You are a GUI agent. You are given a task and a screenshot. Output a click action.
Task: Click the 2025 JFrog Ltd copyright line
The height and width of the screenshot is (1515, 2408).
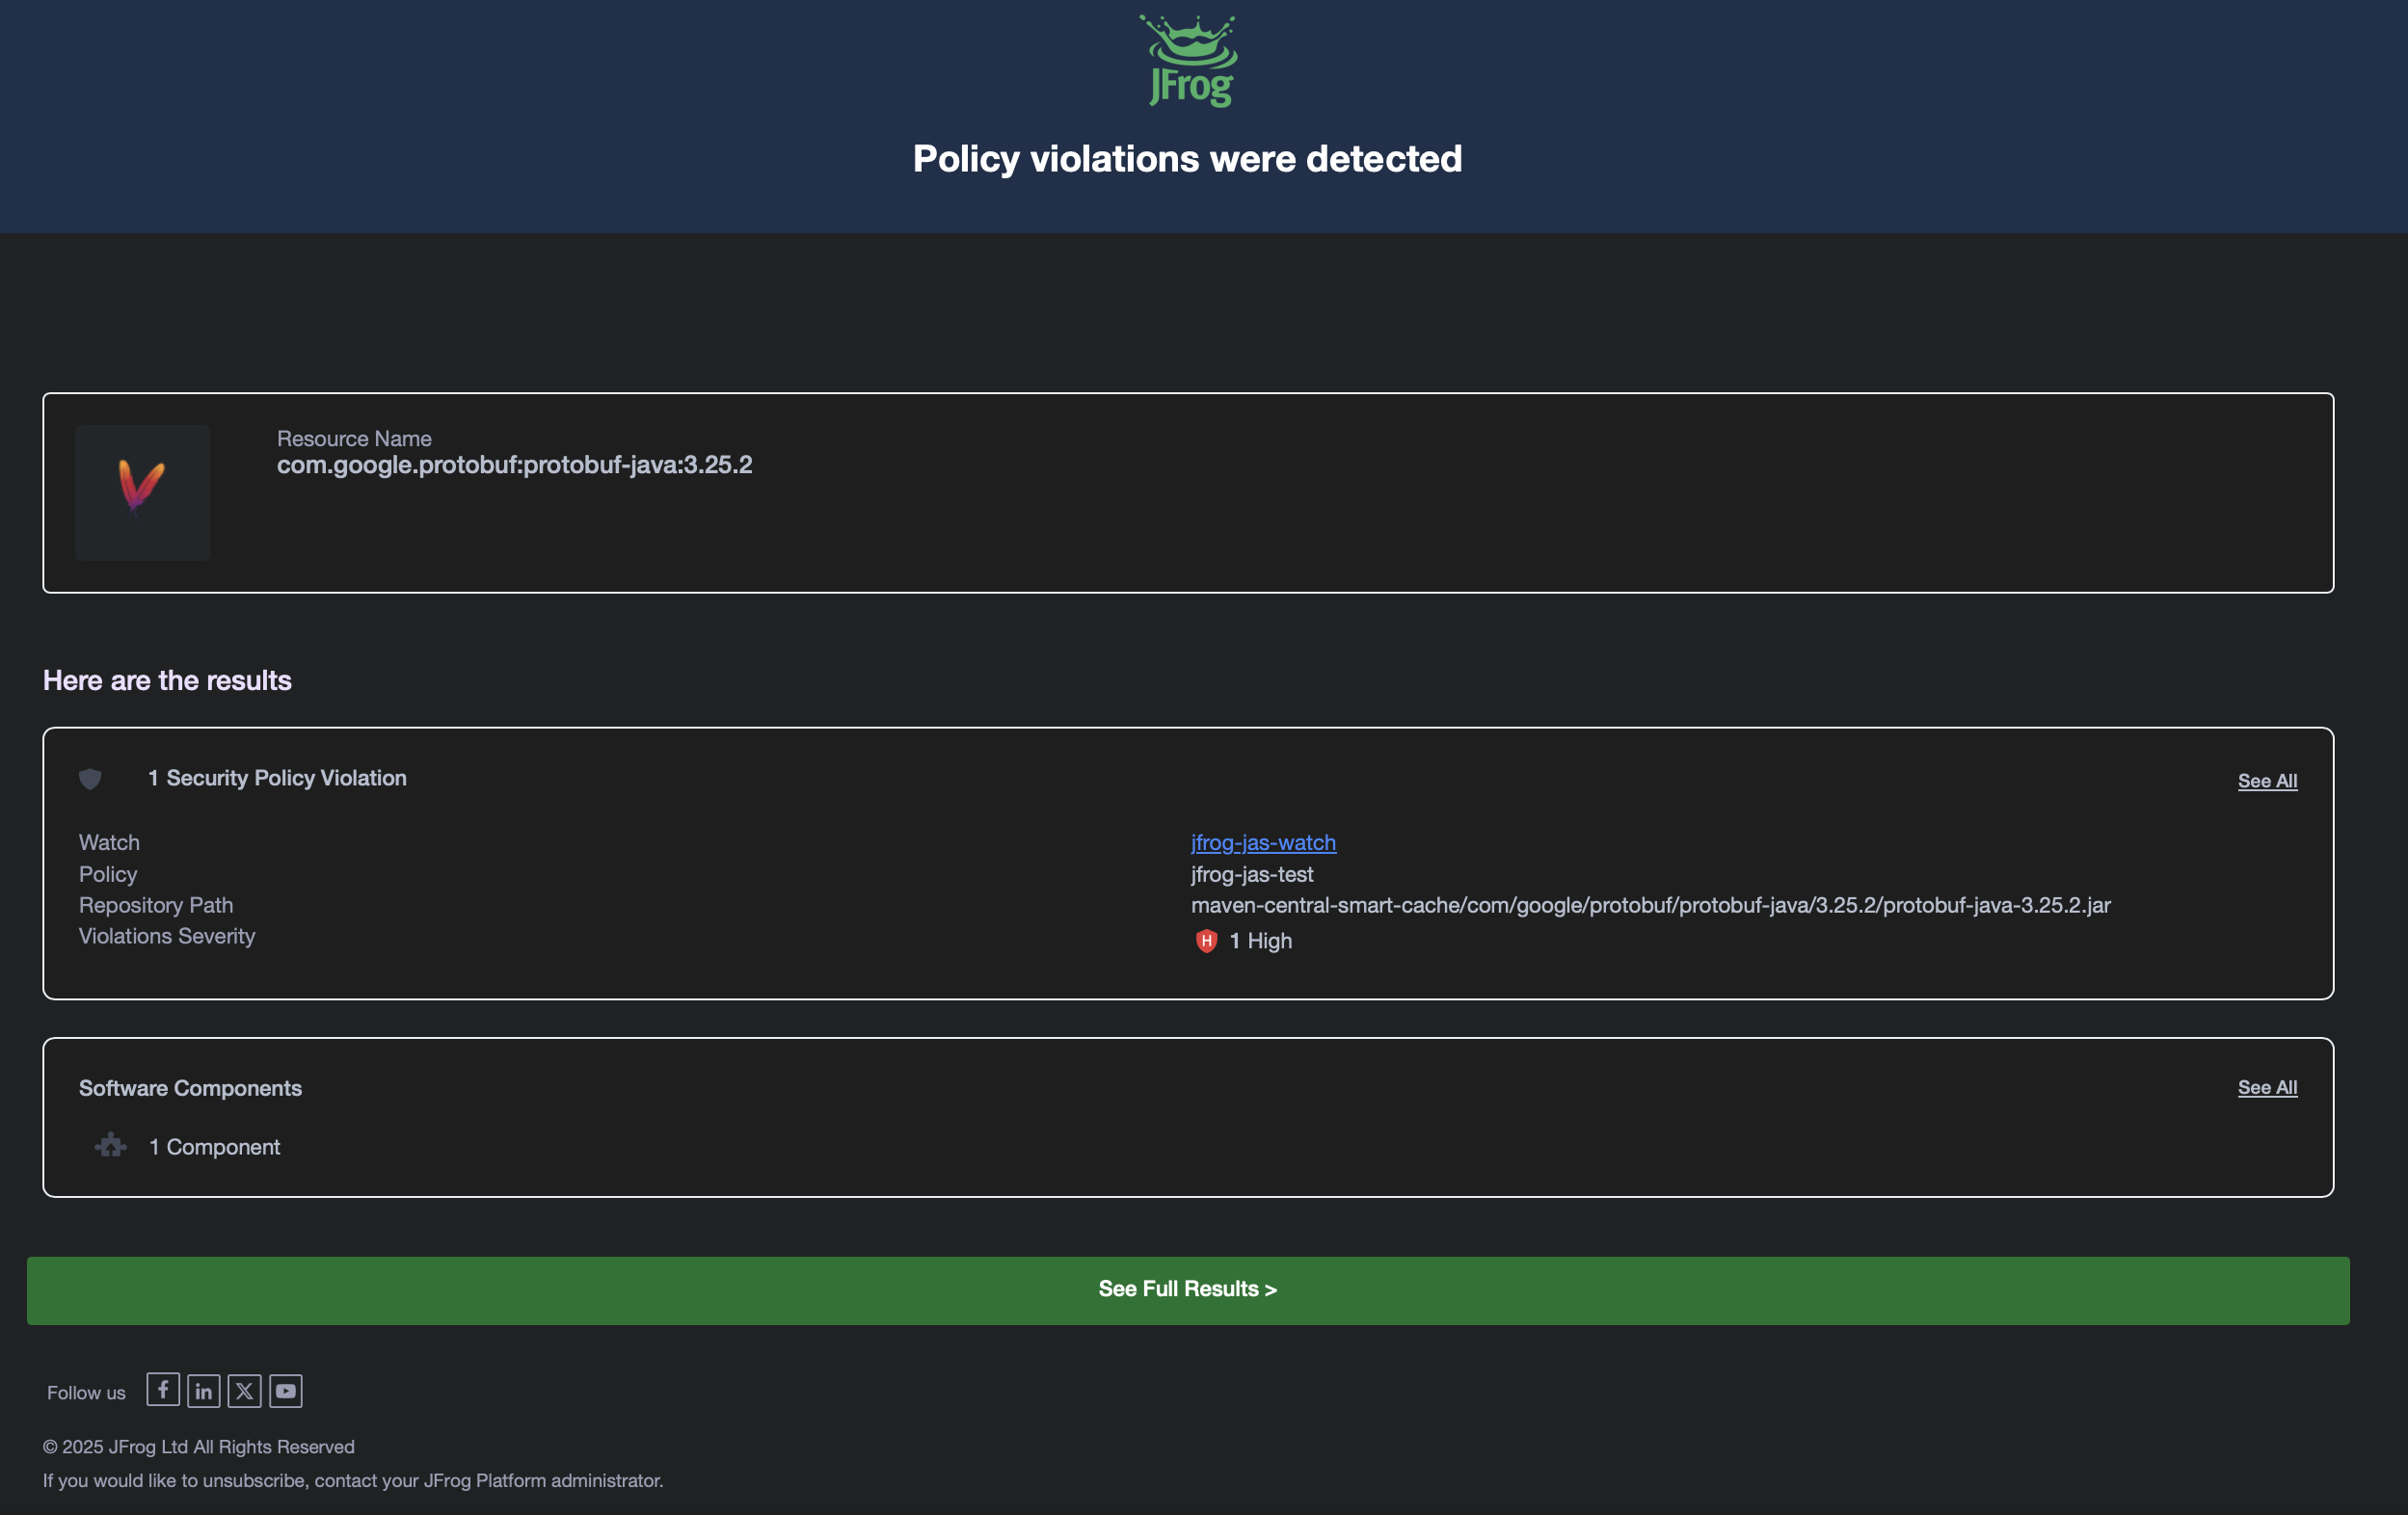[198, 1447]
